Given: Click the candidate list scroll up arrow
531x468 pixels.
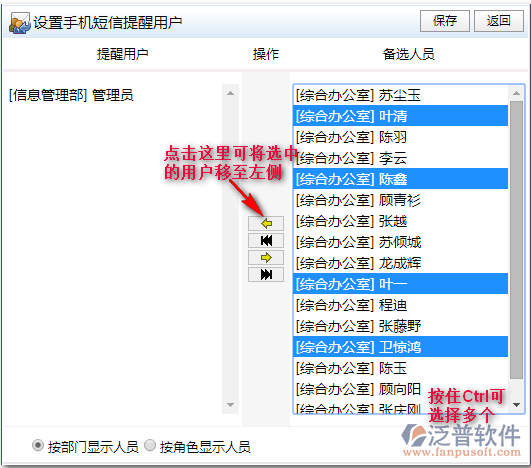Looking at the screenshot, I should click(x=516, y=93).
